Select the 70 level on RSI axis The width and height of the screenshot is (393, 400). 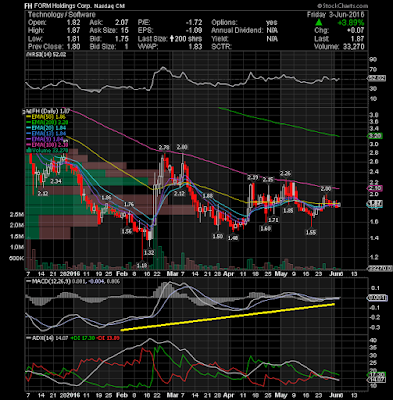[x=372, y=69]
